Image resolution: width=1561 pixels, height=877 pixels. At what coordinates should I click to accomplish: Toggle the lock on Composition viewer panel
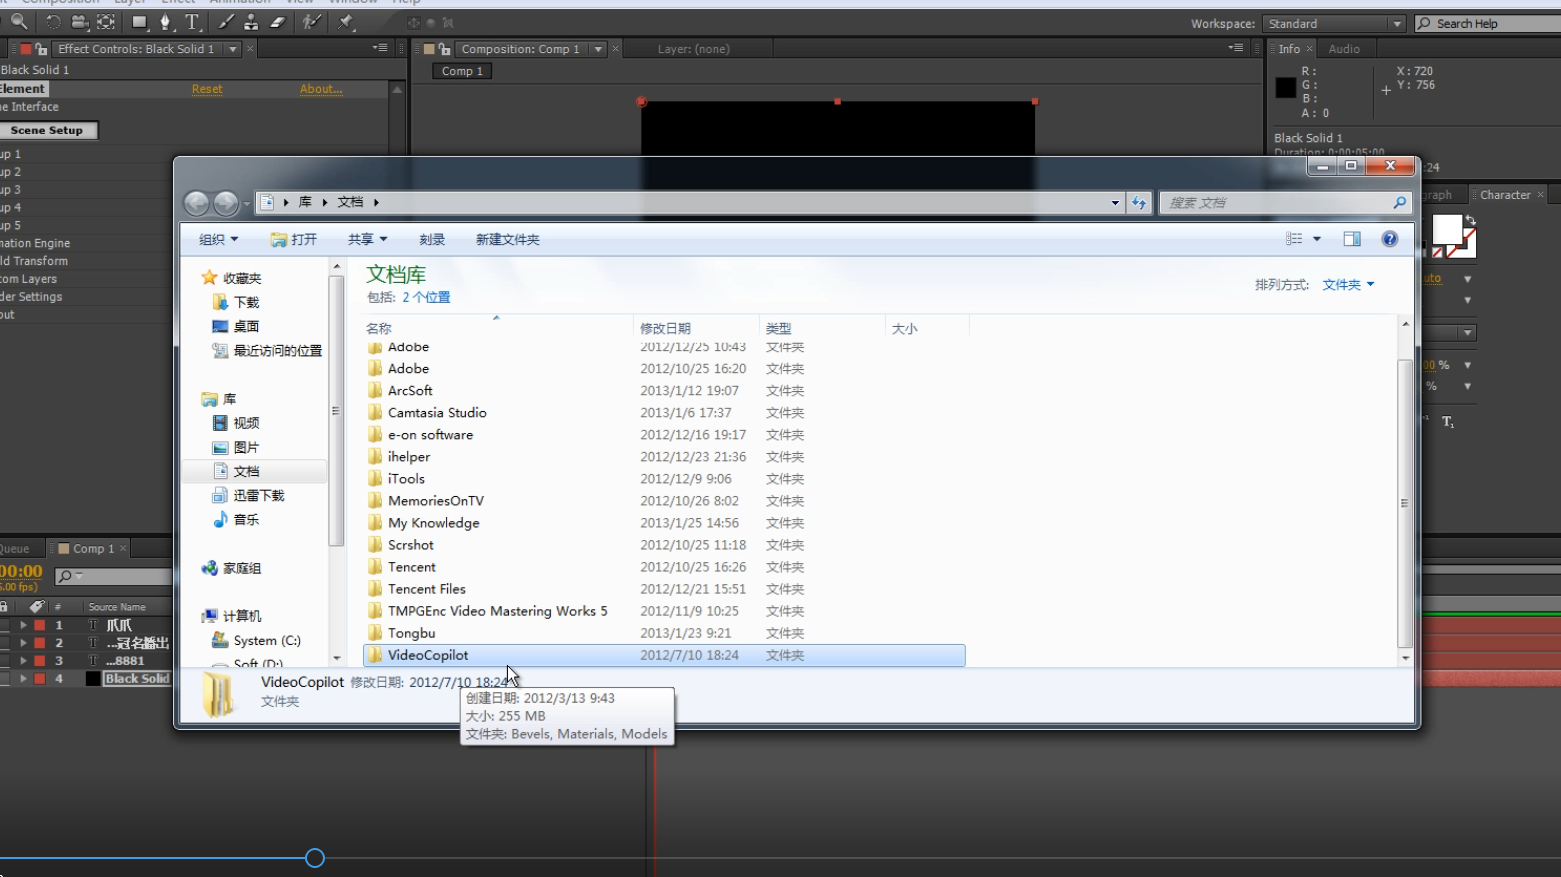[444, 49]
